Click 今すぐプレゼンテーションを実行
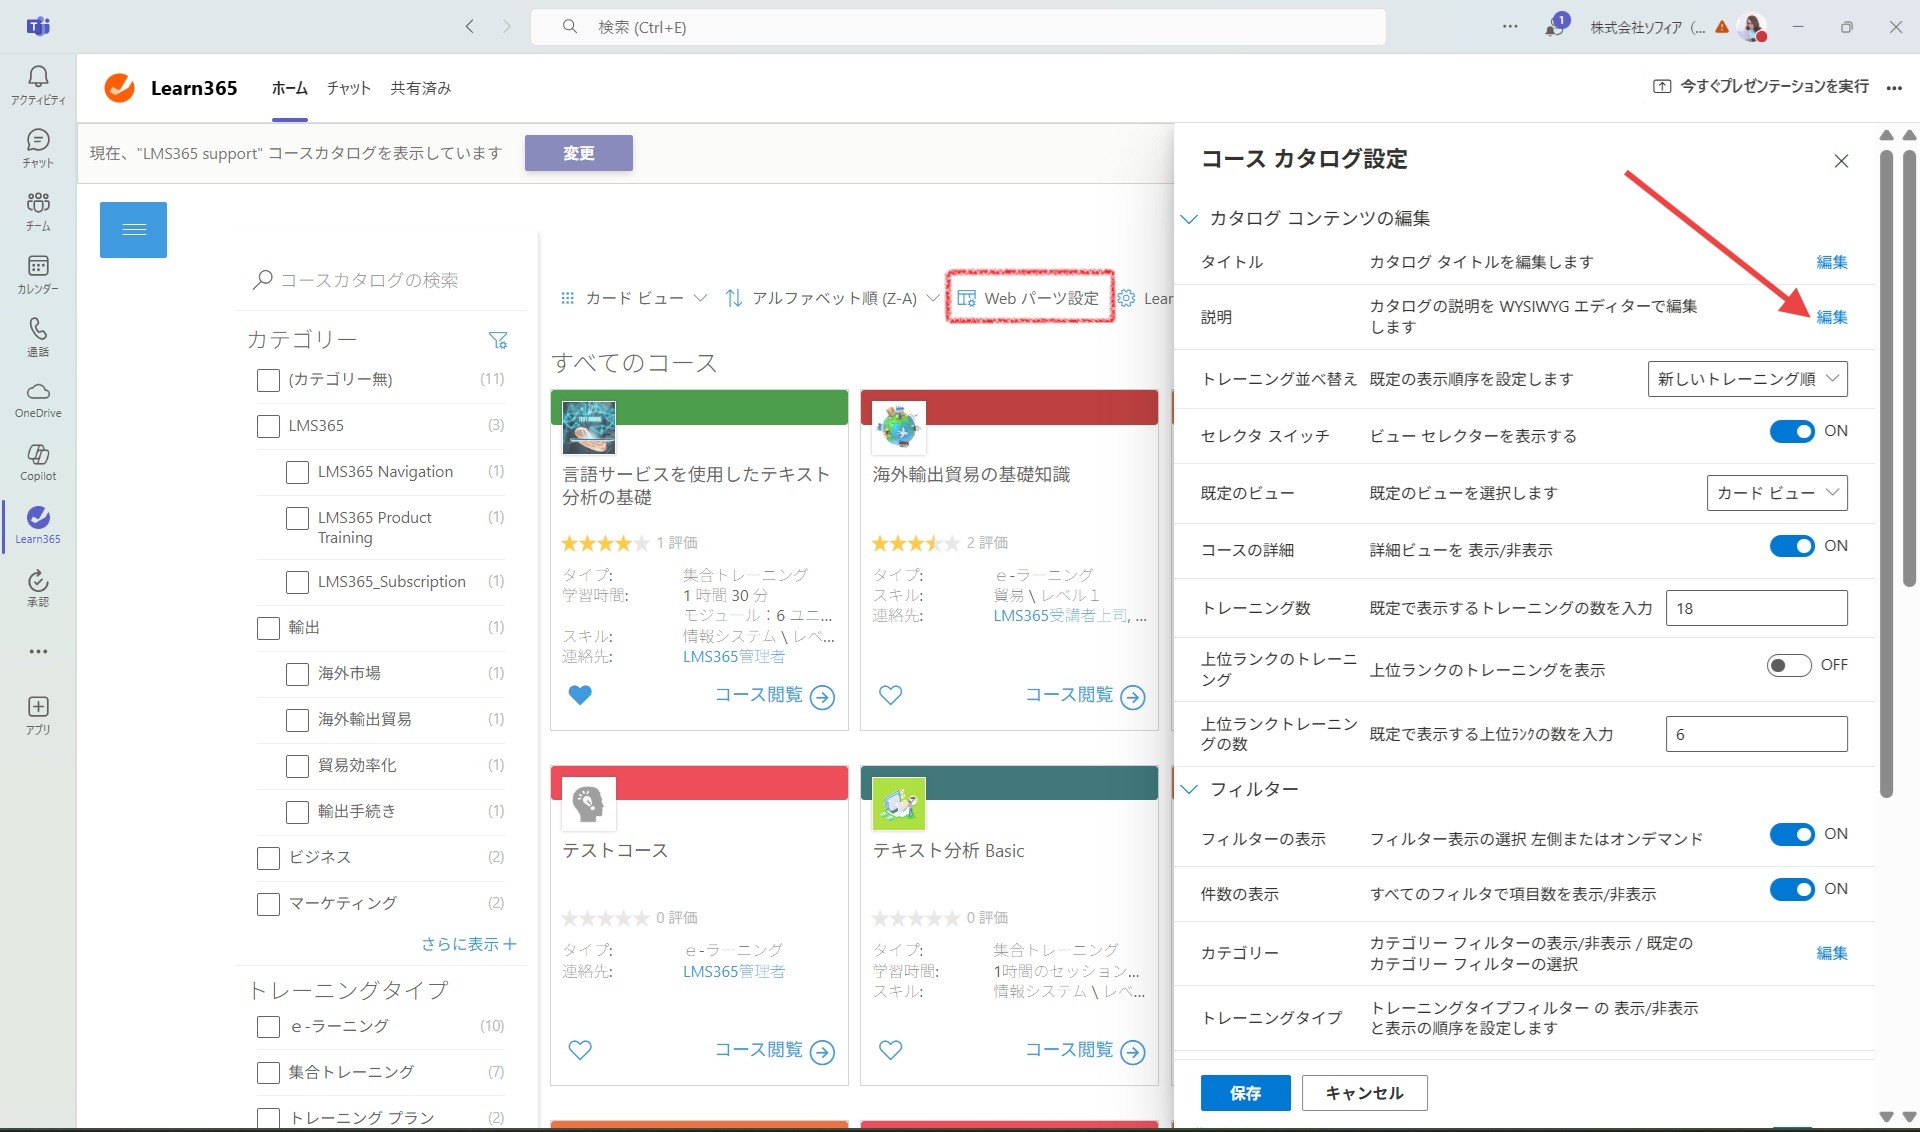The image size is (1920, 1132). tap(1762, 86)
